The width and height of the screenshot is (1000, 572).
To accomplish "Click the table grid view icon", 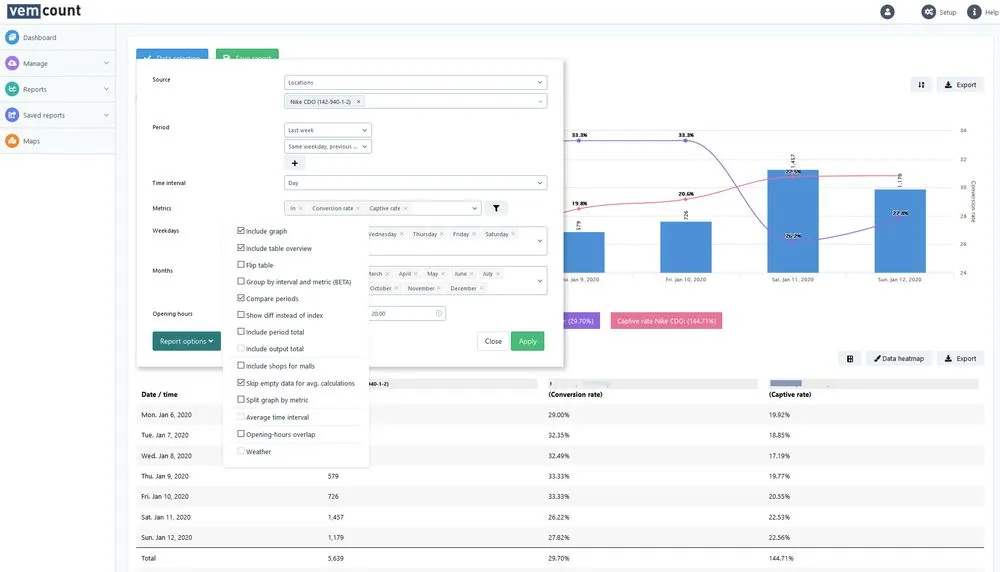I will (x=849, y=358).
